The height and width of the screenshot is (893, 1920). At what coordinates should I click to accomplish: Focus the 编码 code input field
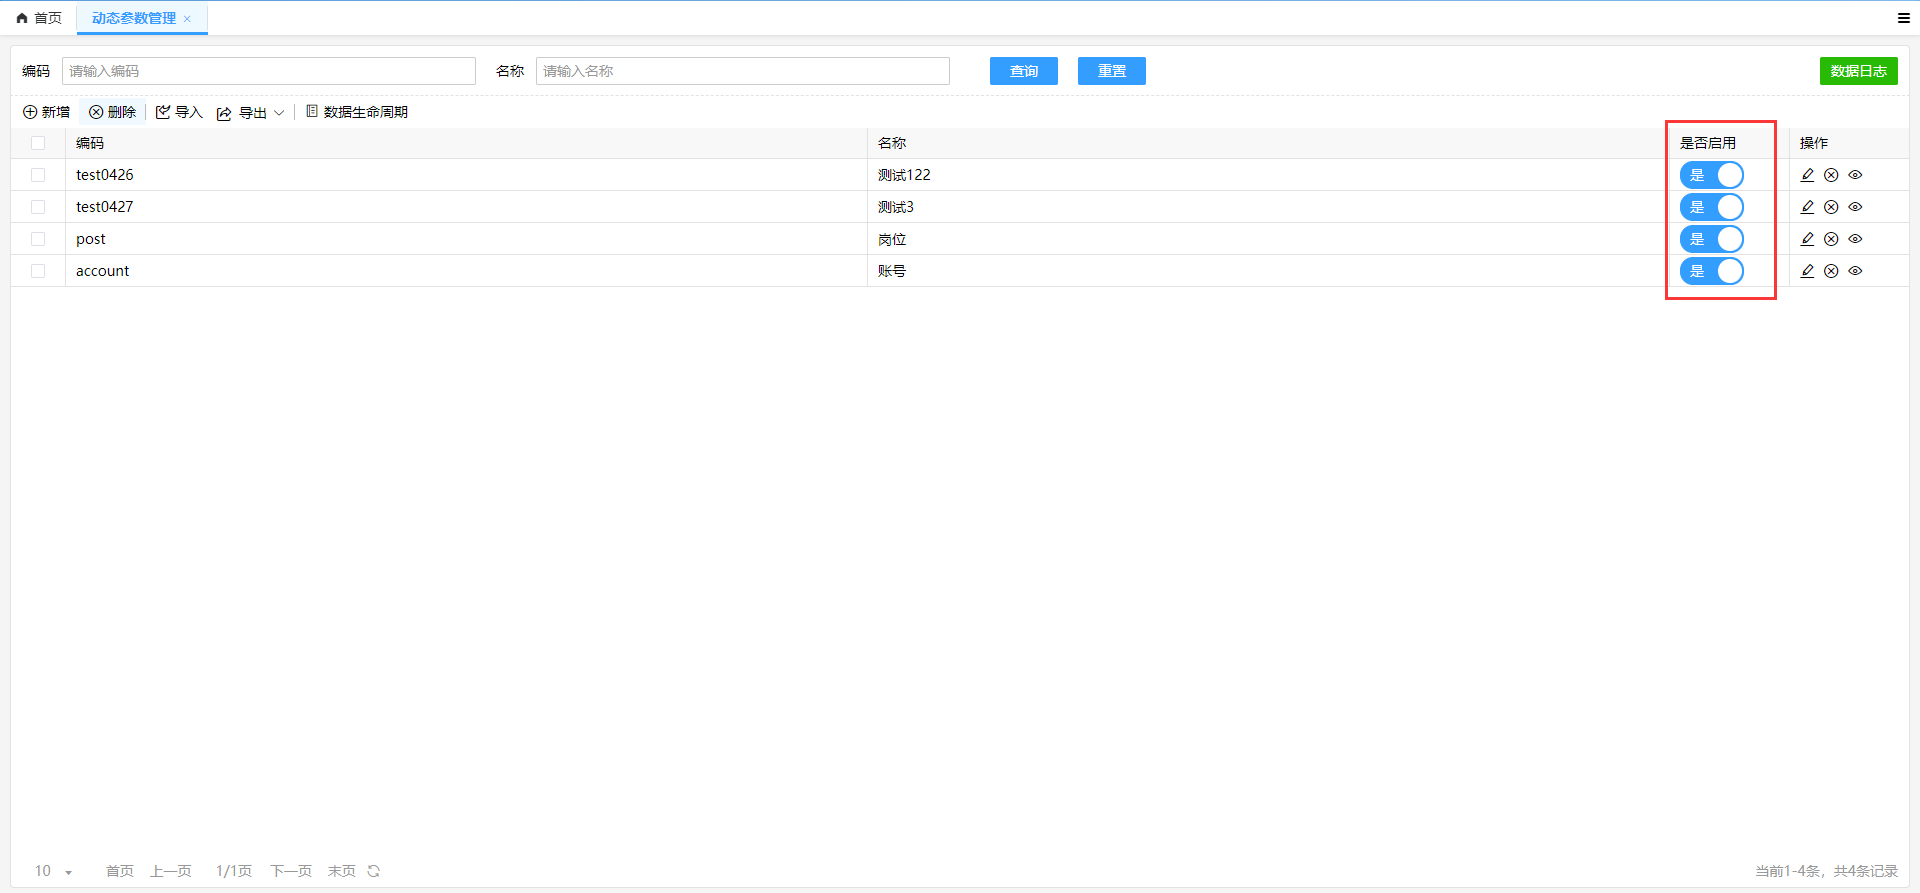click(268, 71)
